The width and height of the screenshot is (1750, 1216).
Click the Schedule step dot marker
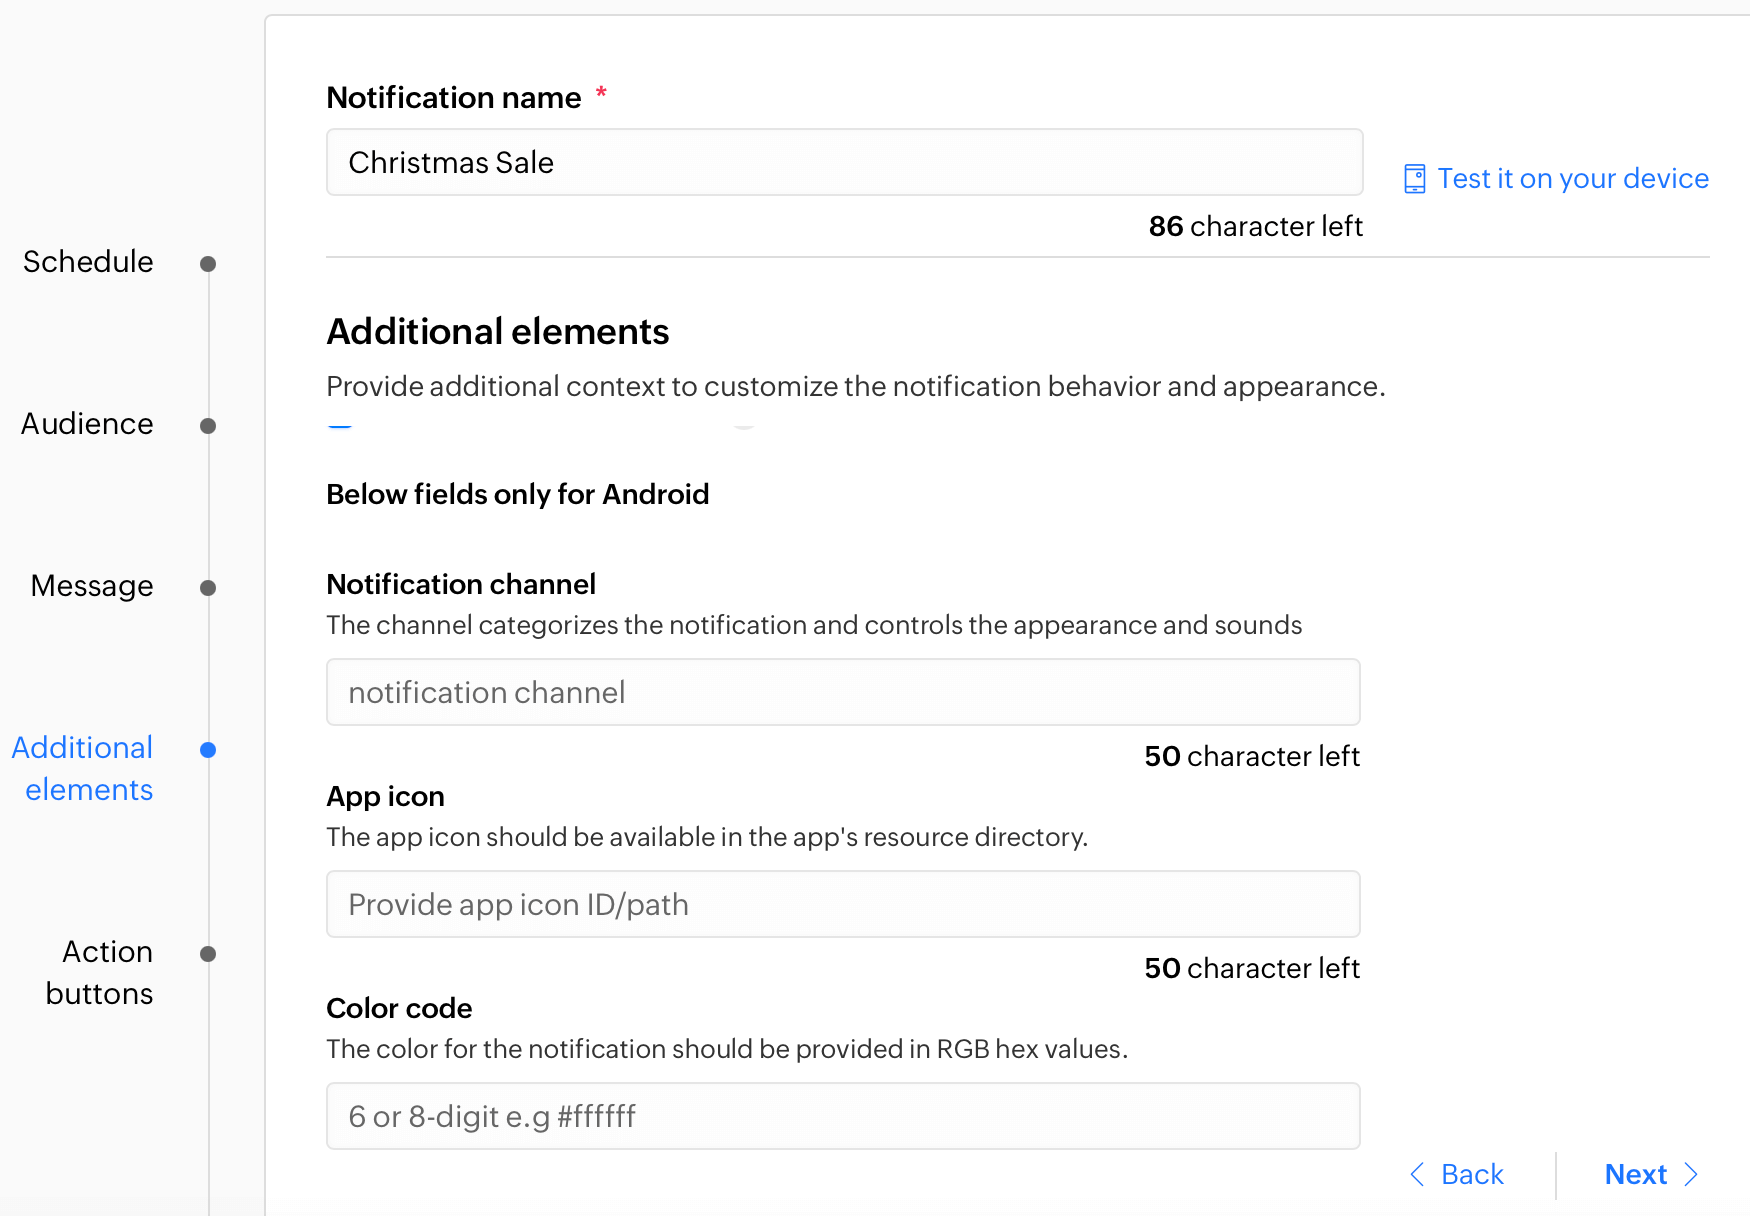tap(208, 264)
